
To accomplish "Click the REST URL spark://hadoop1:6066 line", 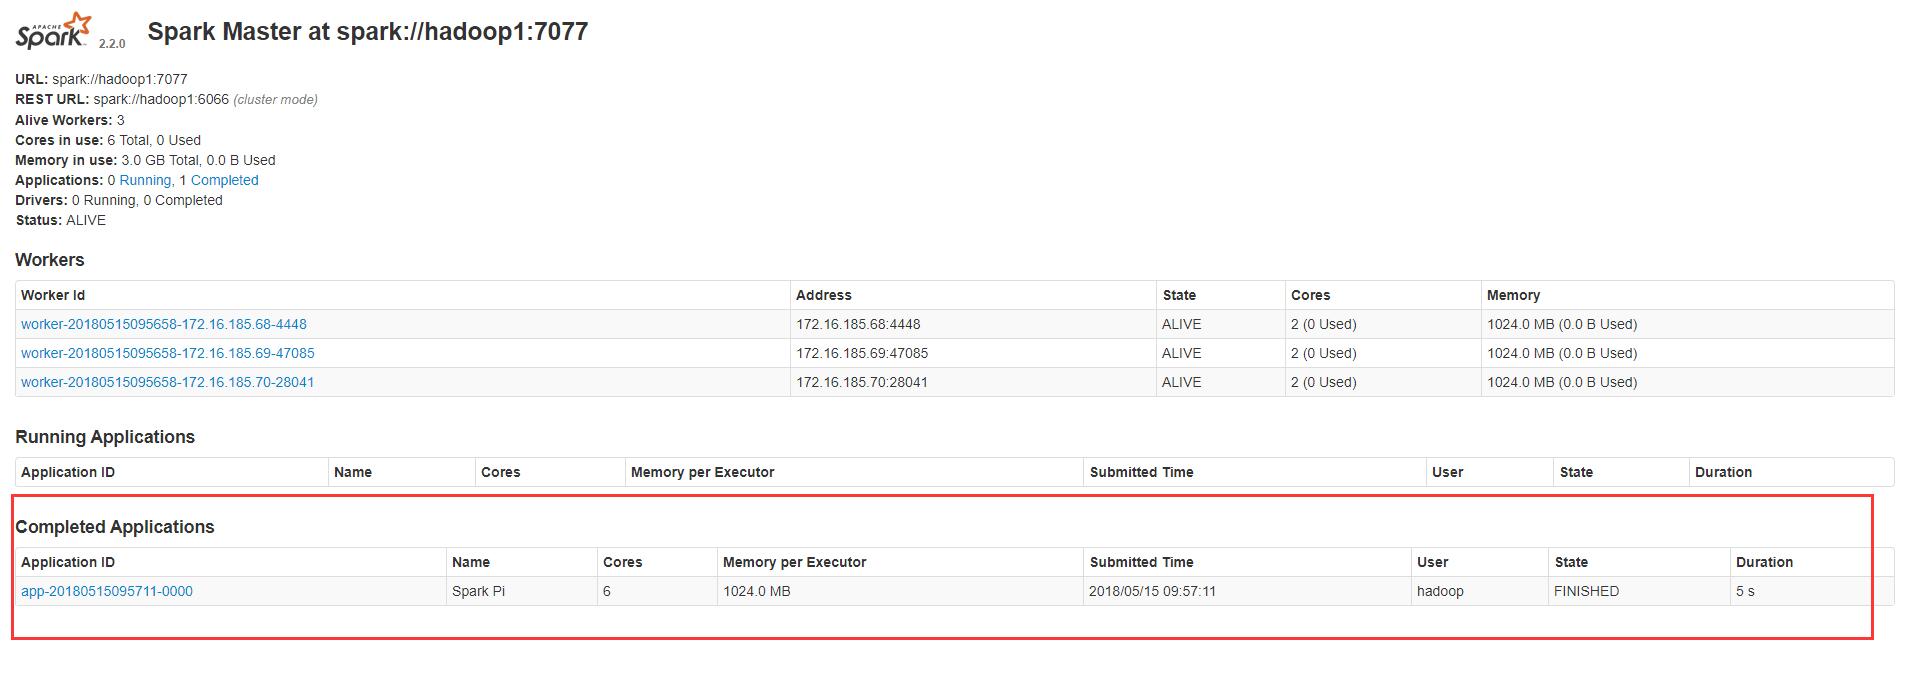I will (167, 99).
